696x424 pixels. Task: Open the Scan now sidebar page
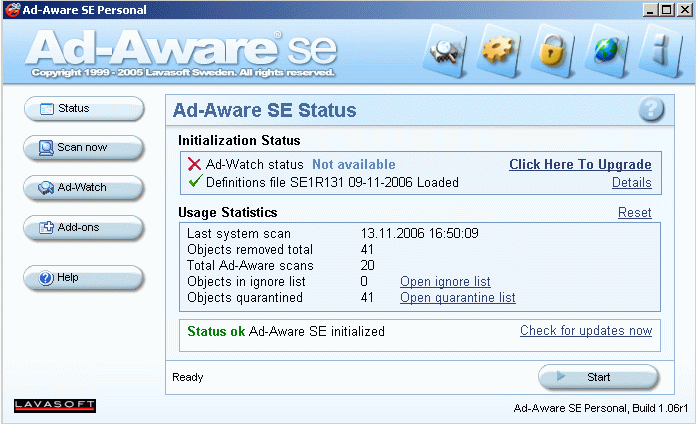83,147
